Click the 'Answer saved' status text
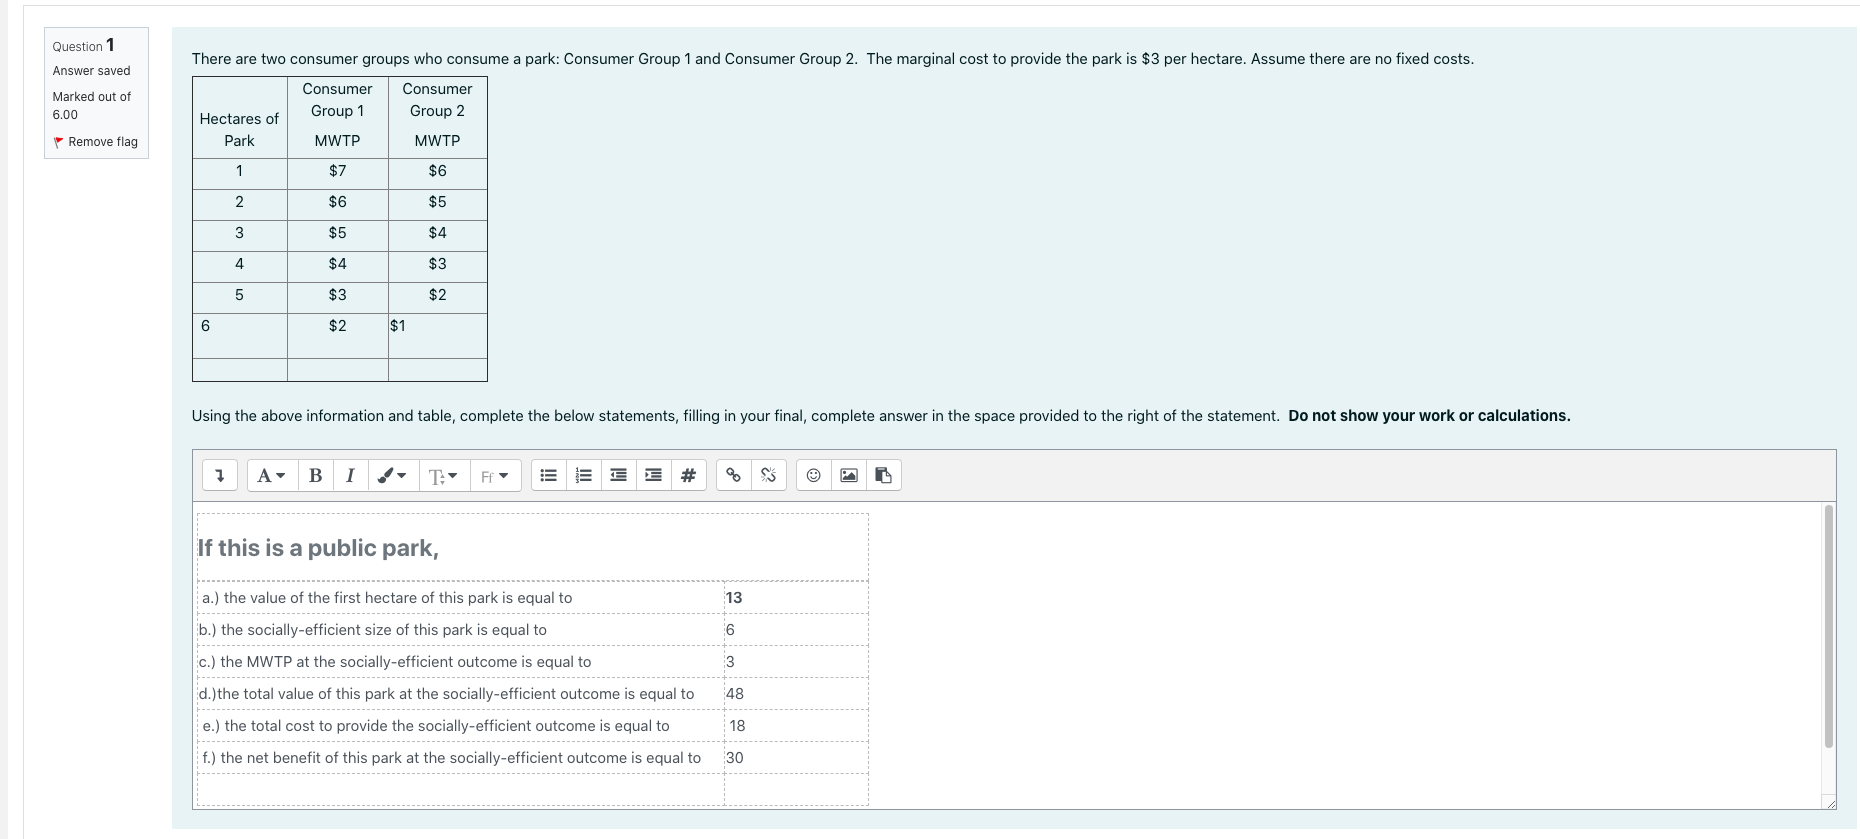The width and height of the screenshot is (1860, 839). [92, 71]
